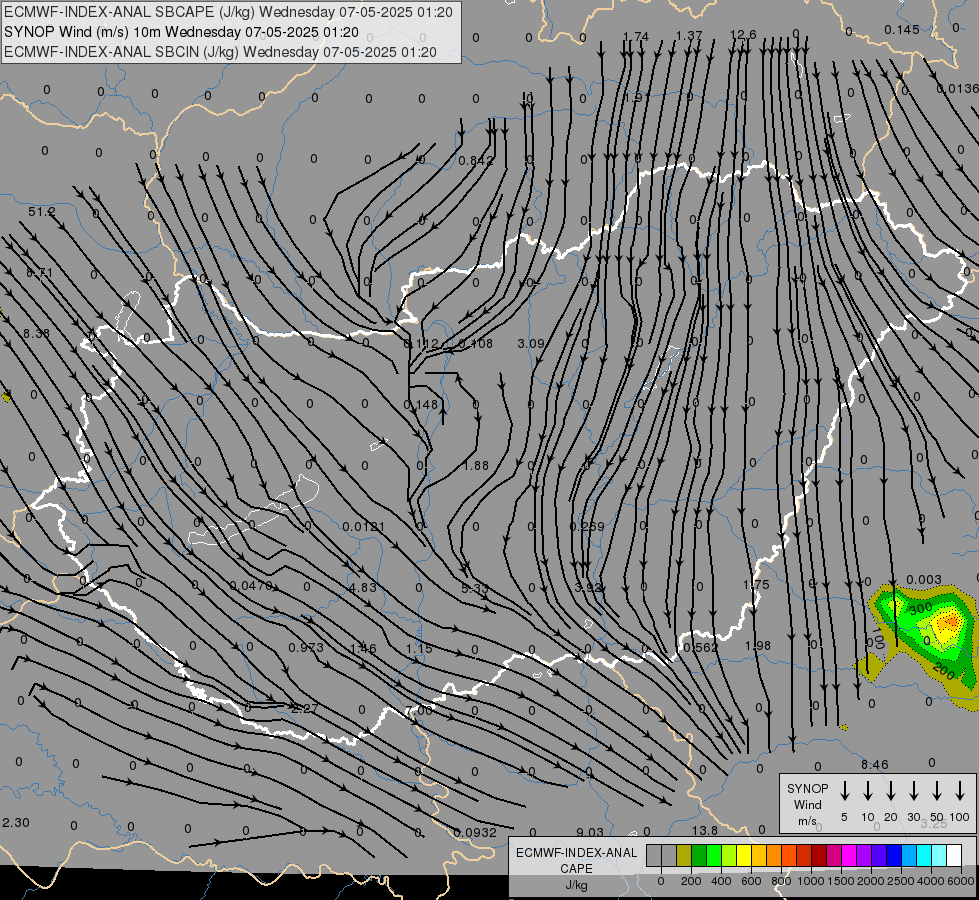Click the SYNOP Wind m/s legend label
979x900 pixels.
[x=807, y=804]
